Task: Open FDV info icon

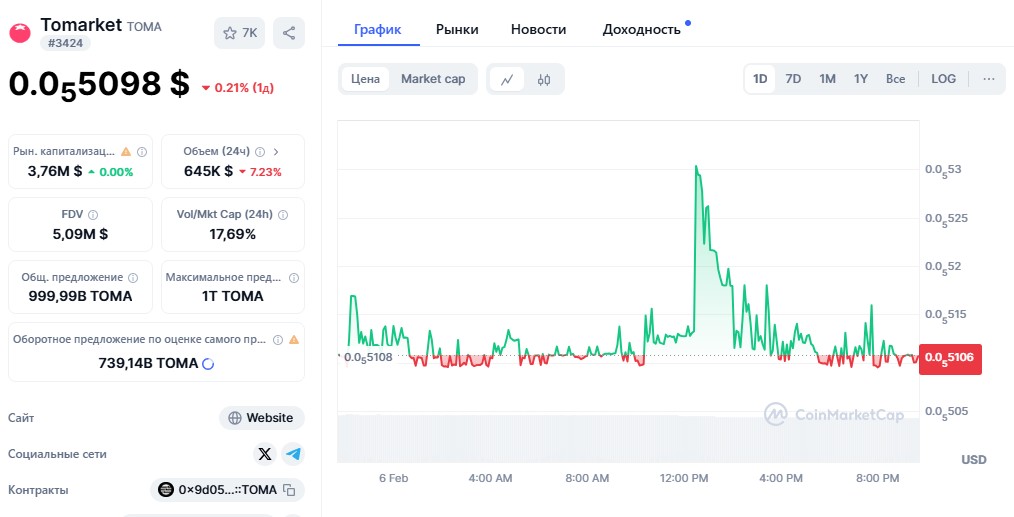Action: [x=93, y=214]
